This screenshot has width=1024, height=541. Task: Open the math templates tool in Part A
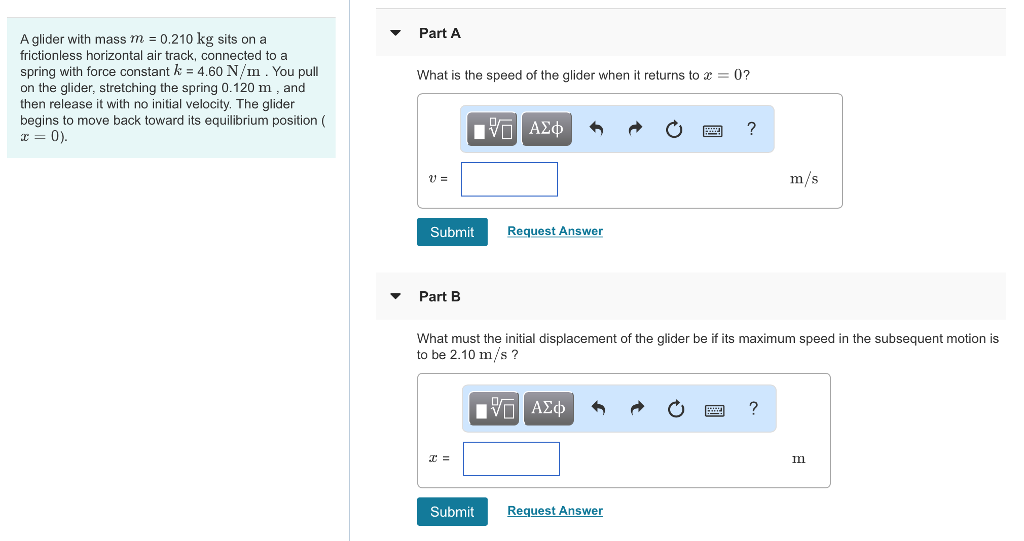click(x=494, y=129)
